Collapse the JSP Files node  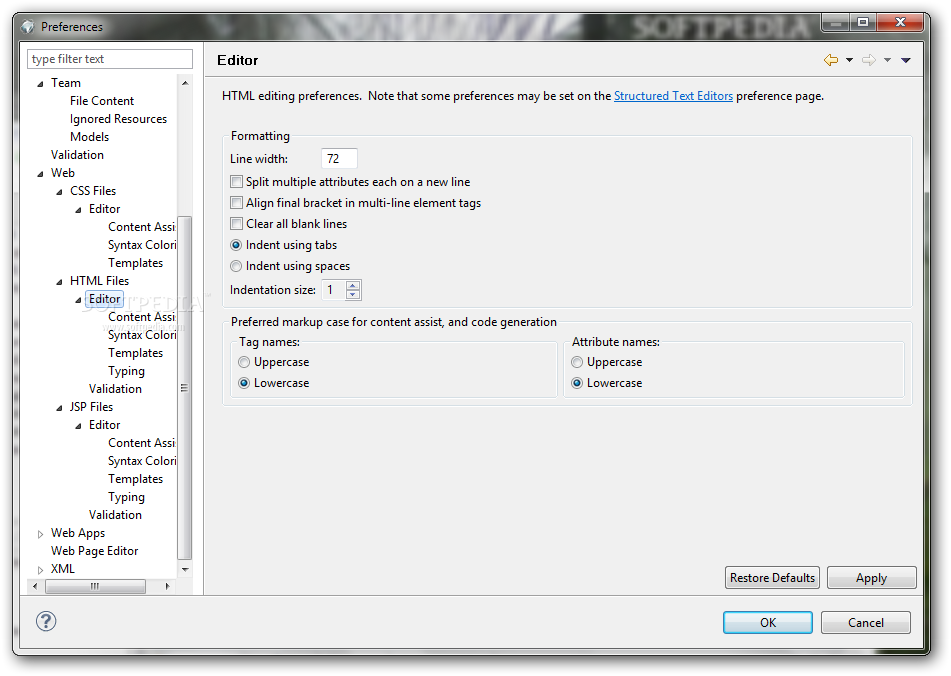59,408
